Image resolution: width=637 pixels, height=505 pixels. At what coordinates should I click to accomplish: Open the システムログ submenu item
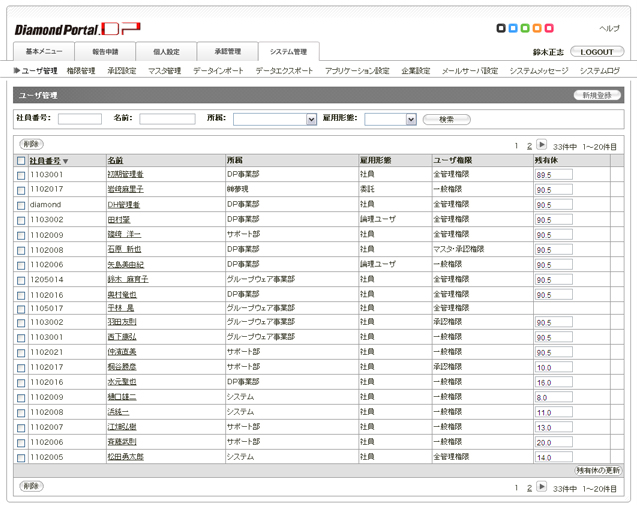point(600,71)
